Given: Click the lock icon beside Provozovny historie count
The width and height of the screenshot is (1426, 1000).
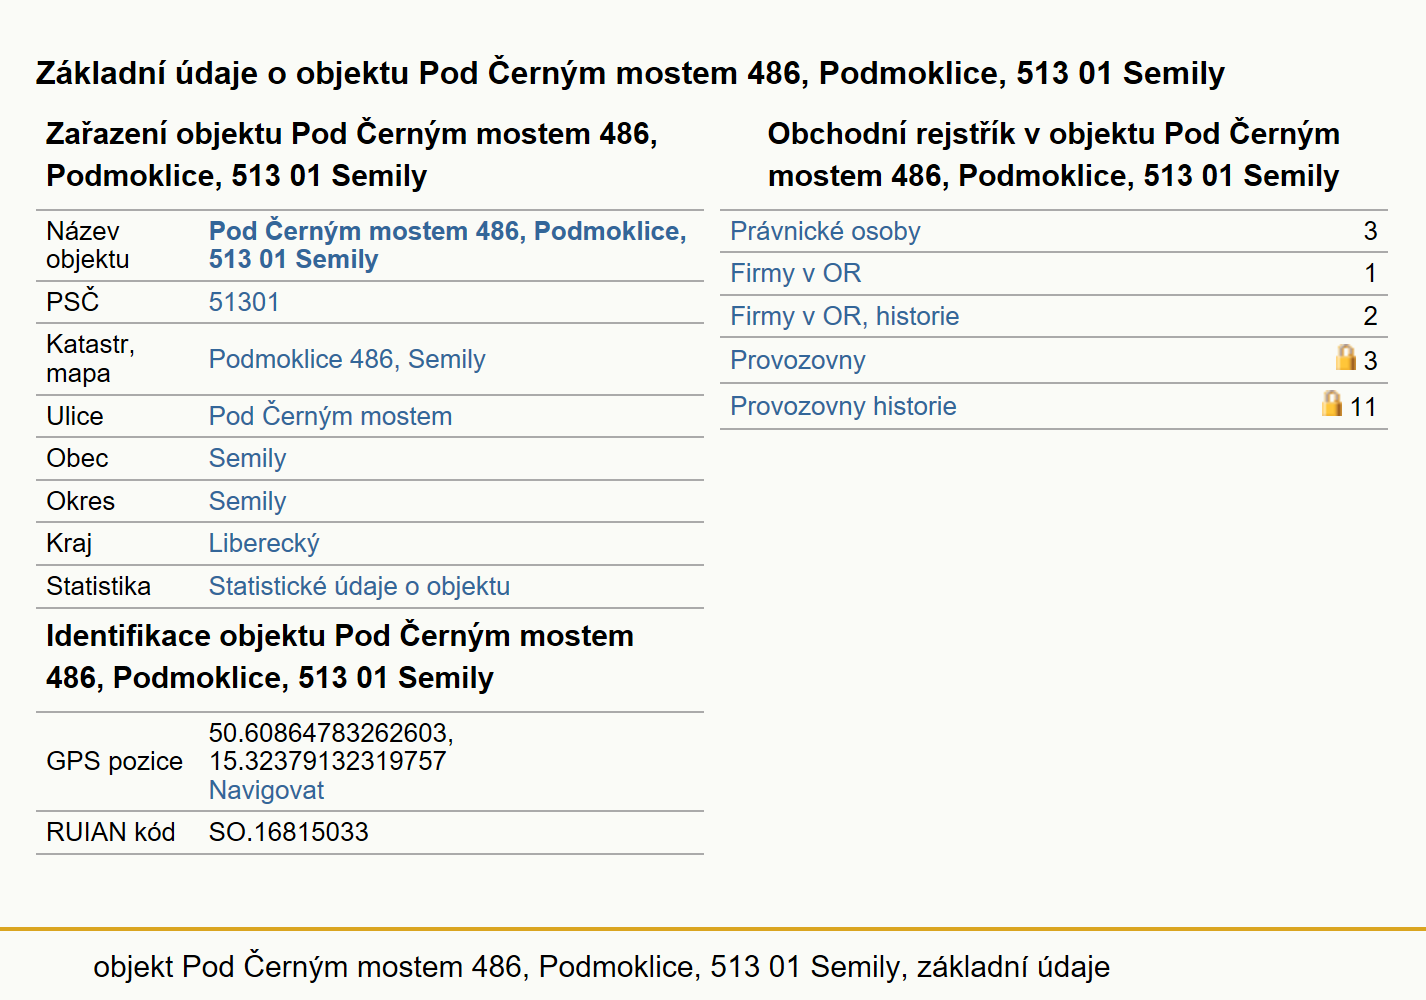Looking at the screenshot, I should [x=1332, y=404].
